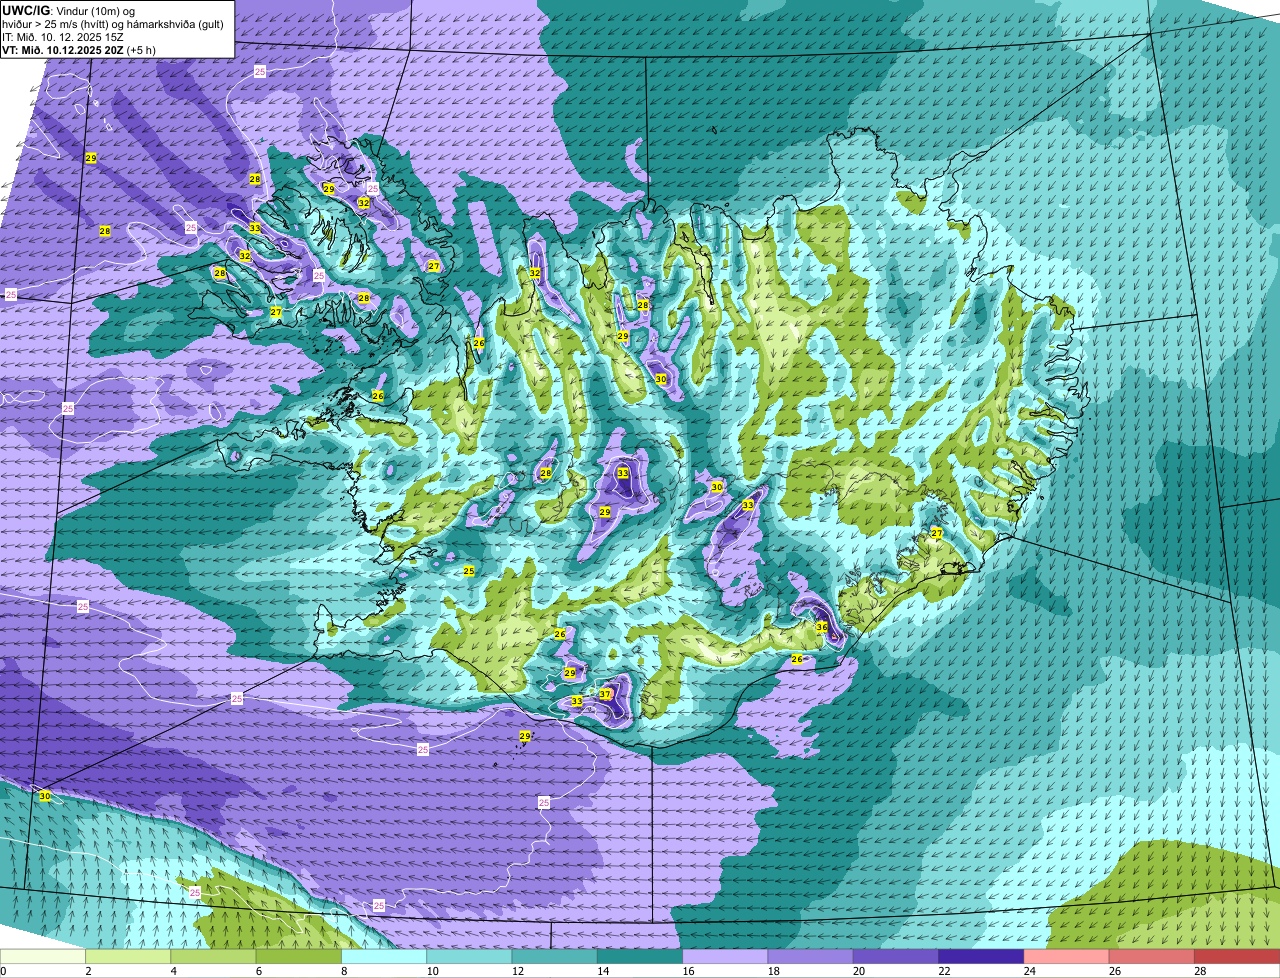1280x978 pixels.
Task: Click the 0–2 m/s pale yellow legend swatch
Action: pos(43,956)
